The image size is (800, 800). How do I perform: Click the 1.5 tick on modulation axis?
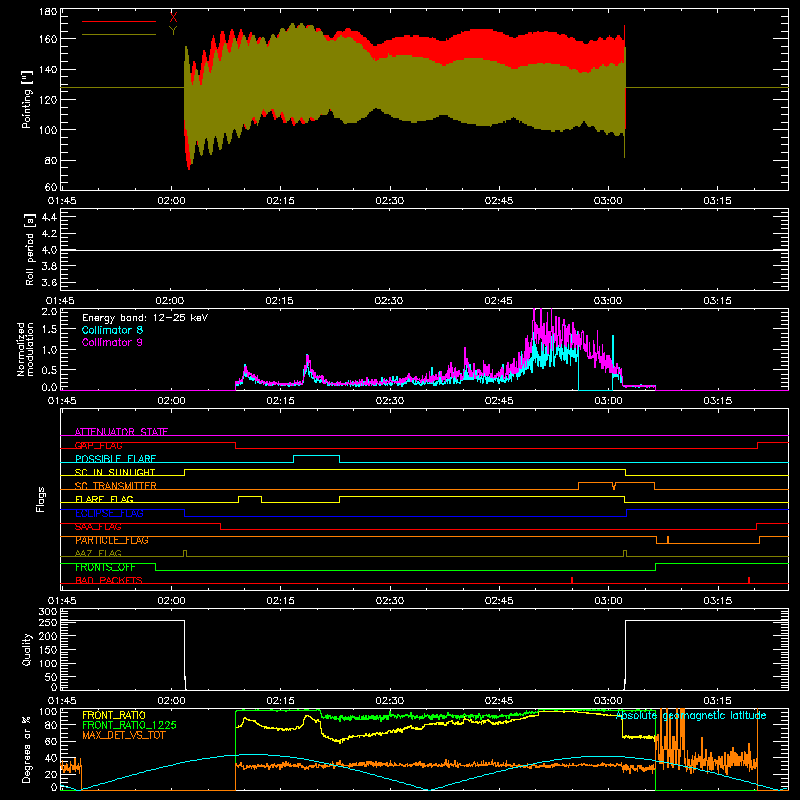click(x=49, y=330)
